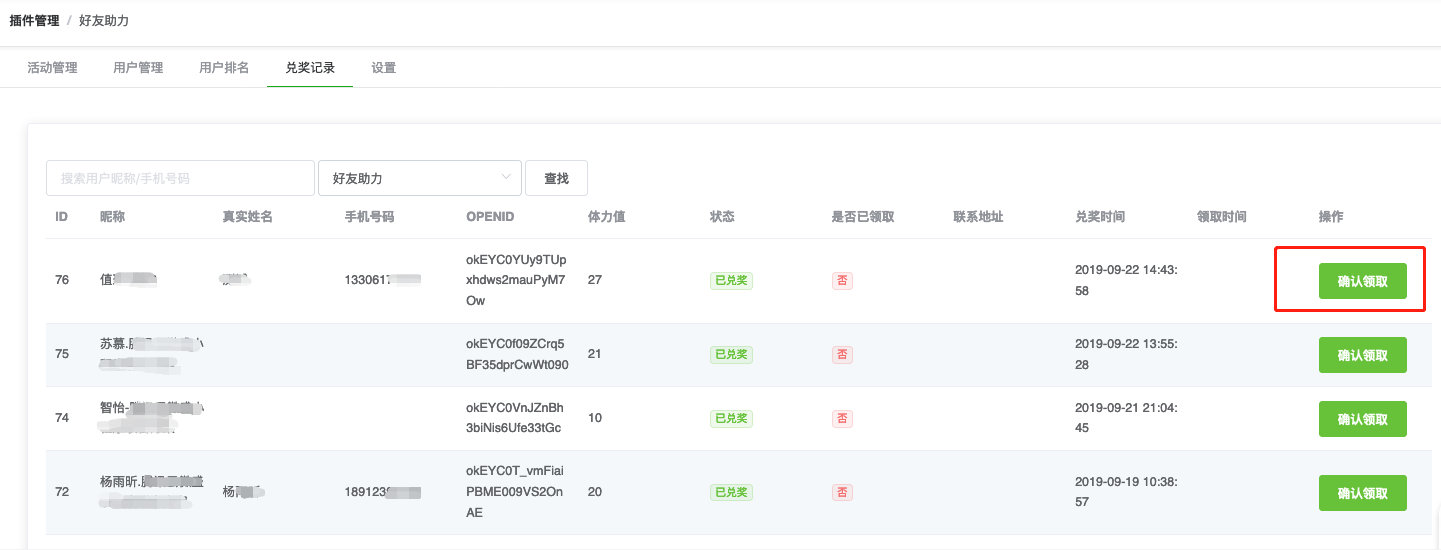Switch to the 用户管理 tab
The image size is (1441, 550).
[x=138, y=68]
